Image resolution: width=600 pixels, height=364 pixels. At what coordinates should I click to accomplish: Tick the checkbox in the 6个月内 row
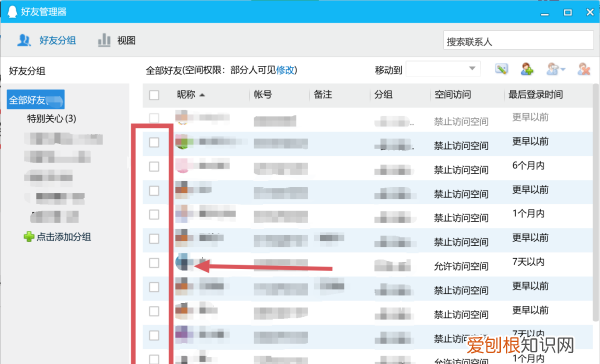pyautogui.click(x=154, y=166)
